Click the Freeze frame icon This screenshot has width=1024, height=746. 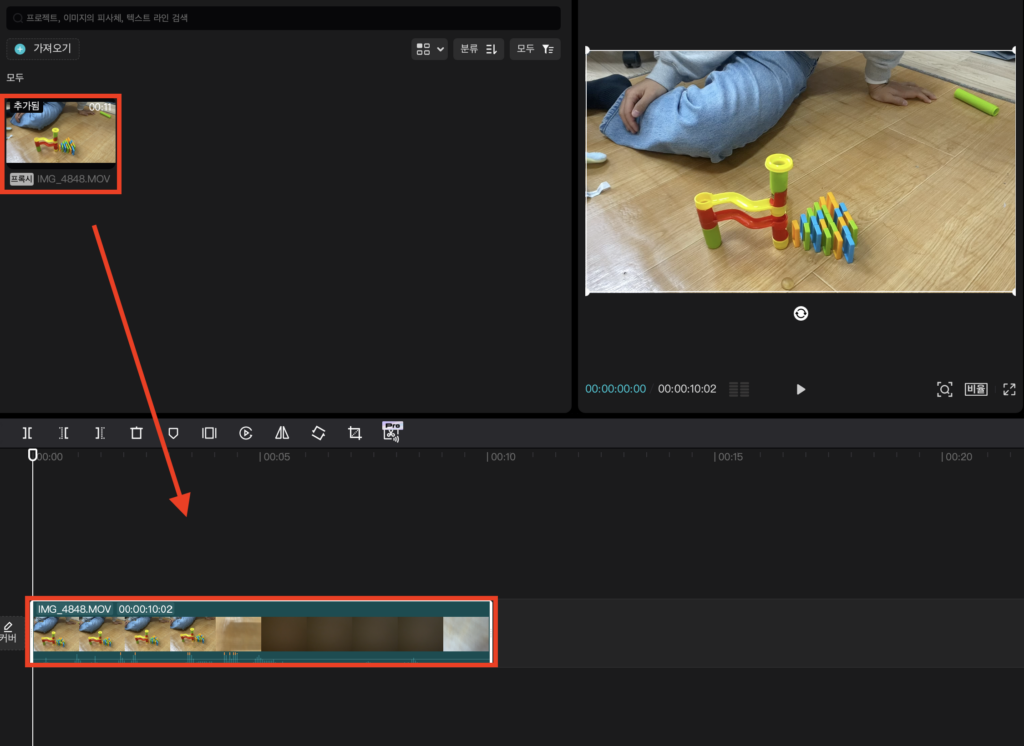click(209, 433)
